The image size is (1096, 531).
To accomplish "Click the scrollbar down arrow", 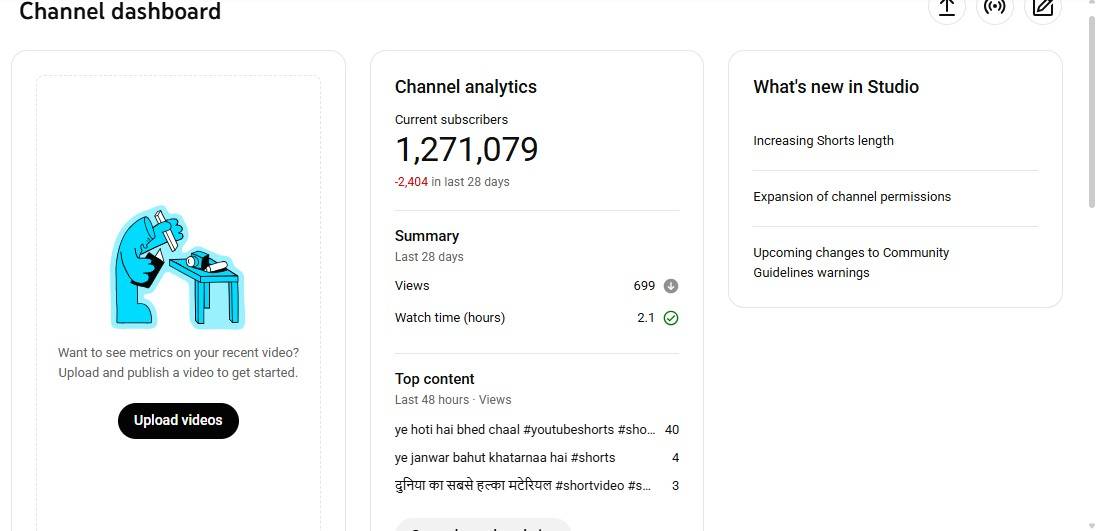I will (x=1090, y=524).
